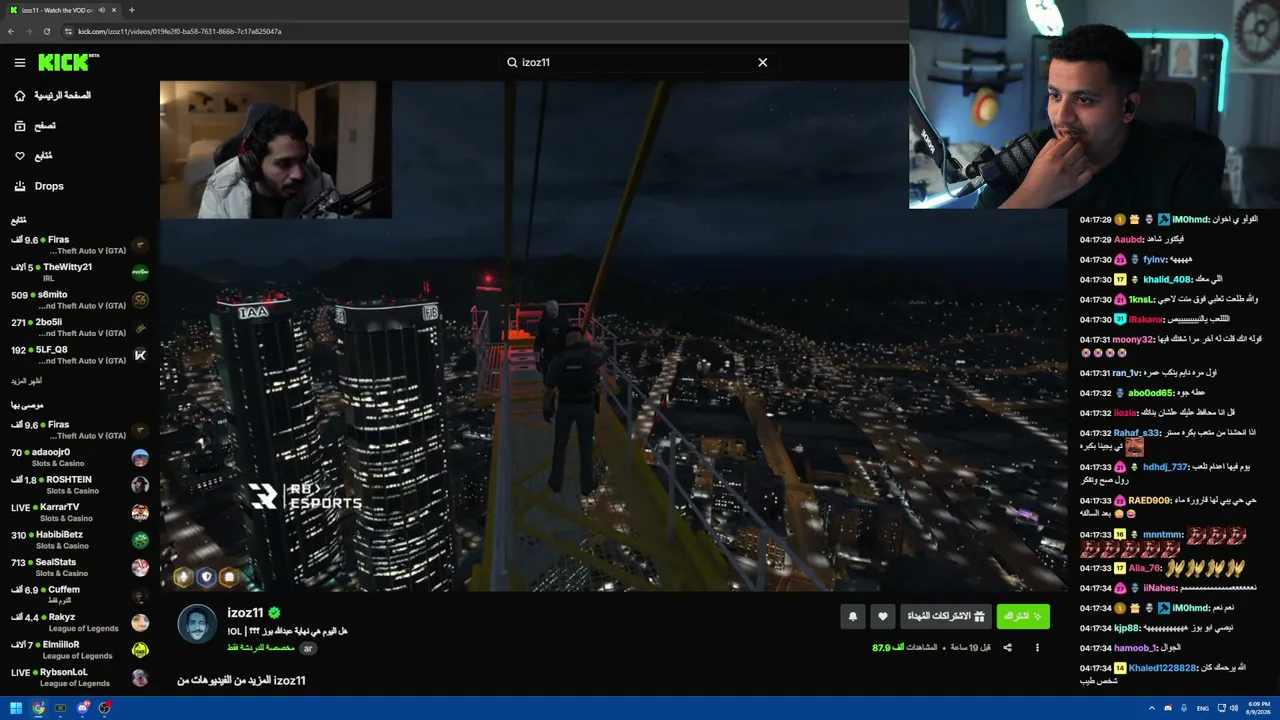The width and height of the screenshot is (1280, 720).
Task: Select the izoz11 VOD browser tab
Action: tap(62, 10)
